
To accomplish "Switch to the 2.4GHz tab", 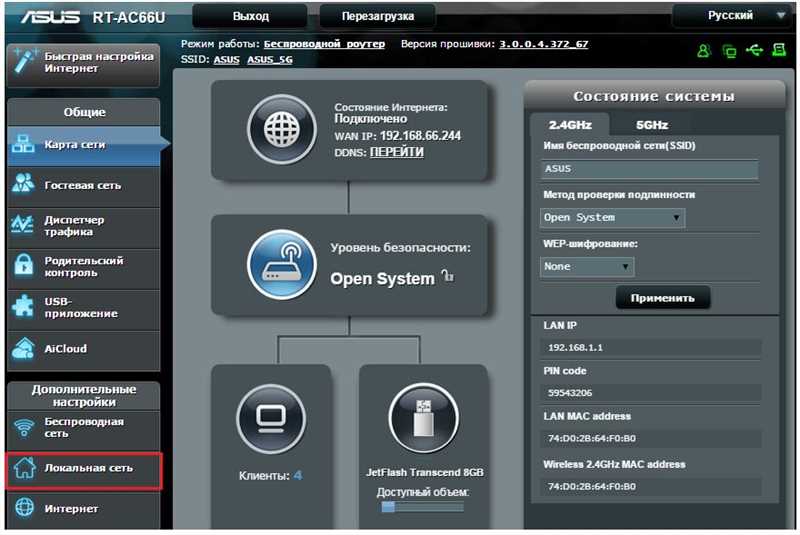I will 570,125.
